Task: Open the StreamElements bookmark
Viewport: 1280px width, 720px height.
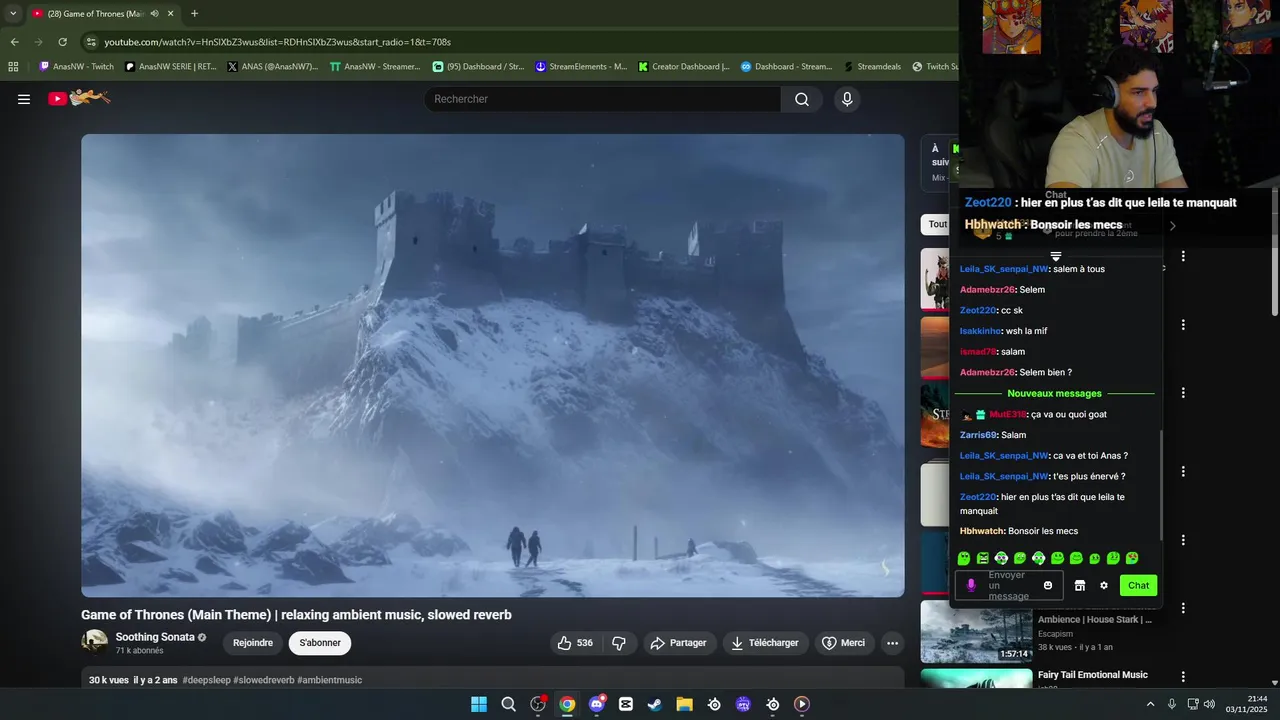Action: coord(581,67)
